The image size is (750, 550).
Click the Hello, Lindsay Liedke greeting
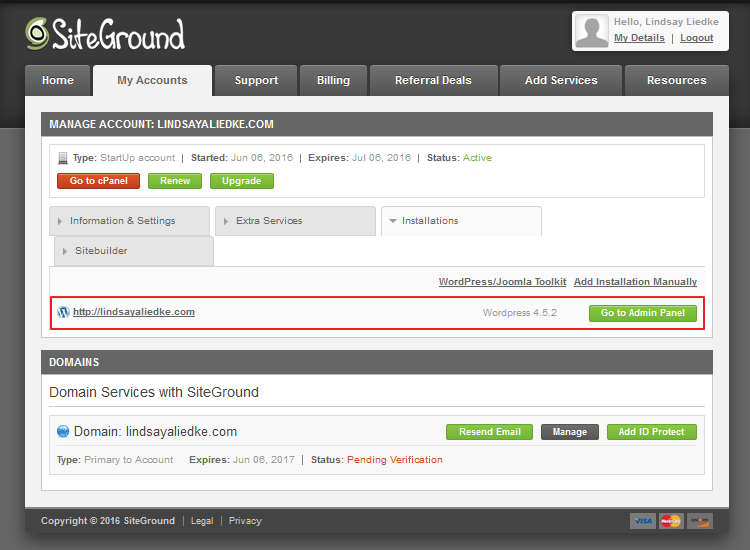click(x=666, y=22)
